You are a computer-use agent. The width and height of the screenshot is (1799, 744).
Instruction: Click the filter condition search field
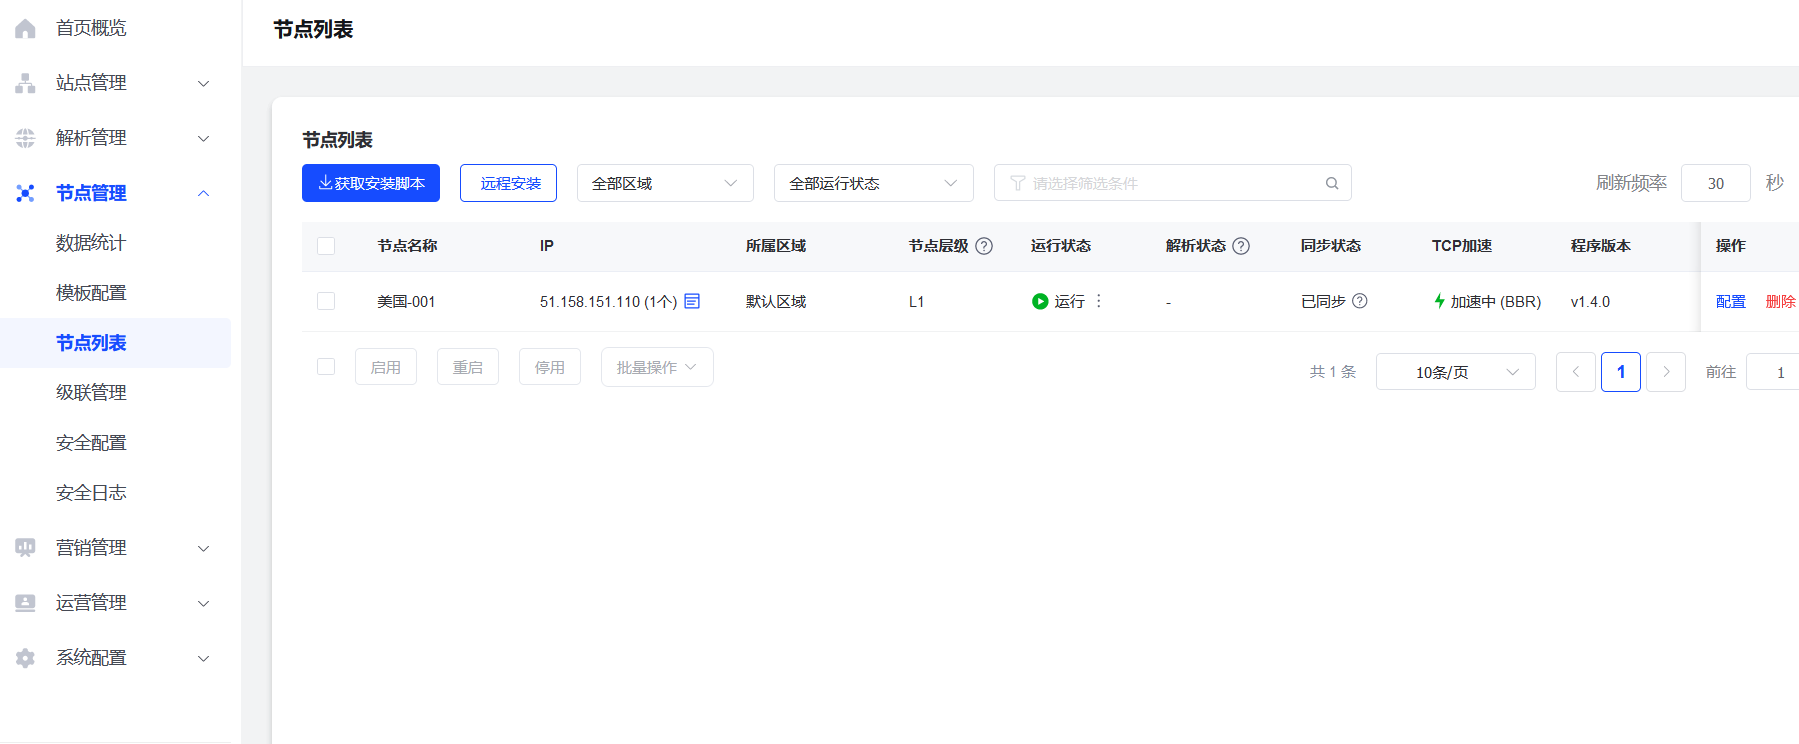pyautogui.click(x=1173, y=183)
